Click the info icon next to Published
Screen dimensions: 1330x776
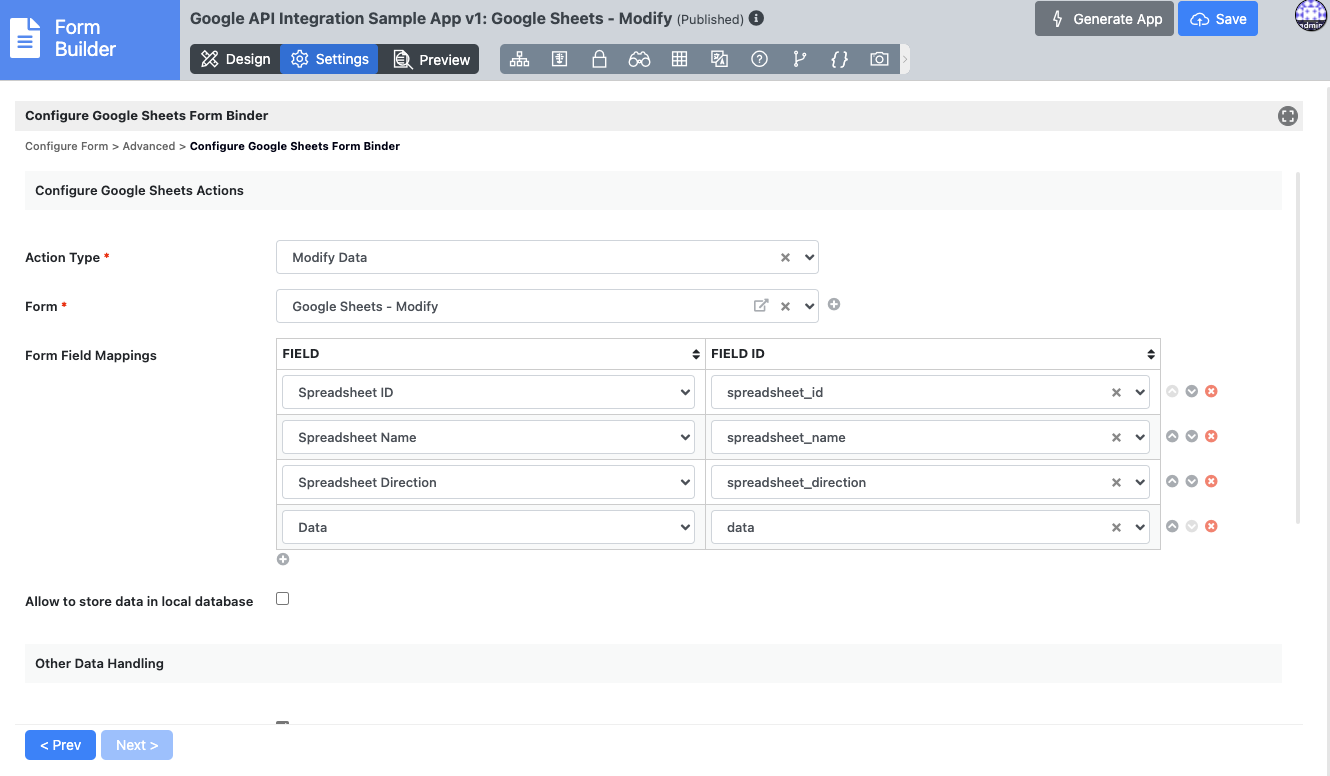click(x=756, y=18)
